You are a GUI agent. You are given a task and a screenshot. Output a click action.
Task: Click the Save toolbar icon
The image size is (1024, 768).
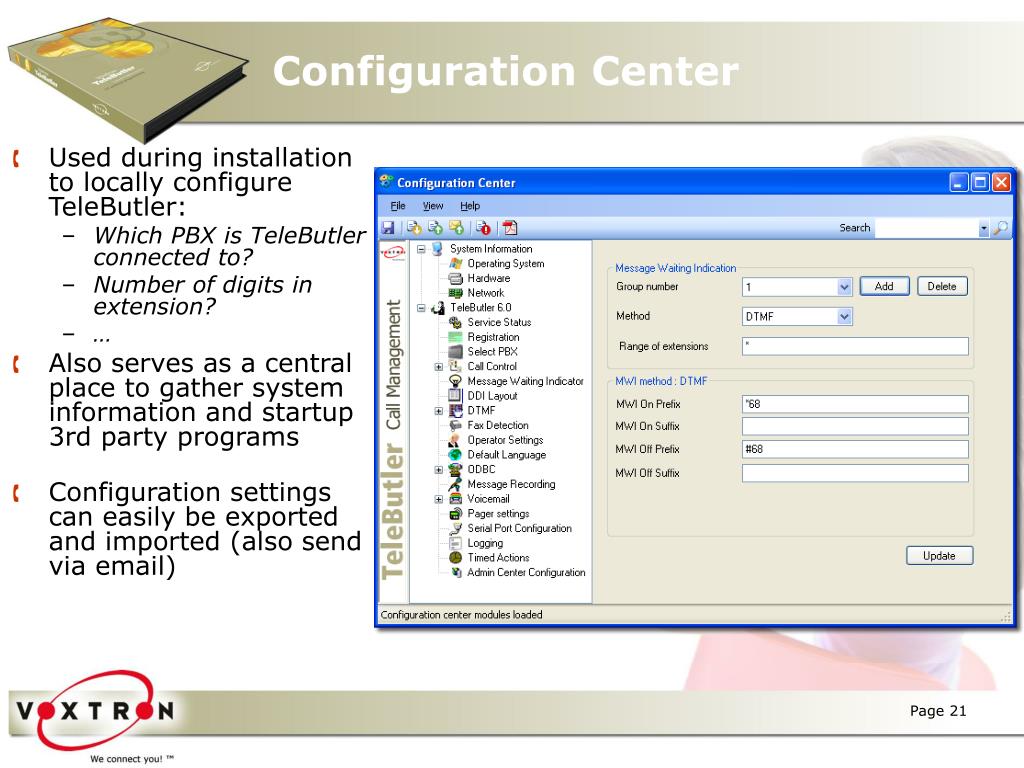[388, 228]
